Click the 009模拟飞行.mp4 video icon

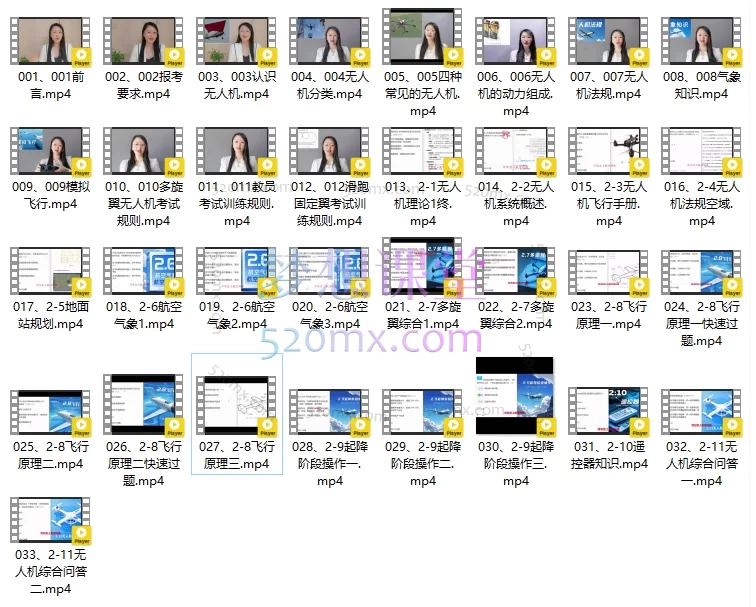51,152
